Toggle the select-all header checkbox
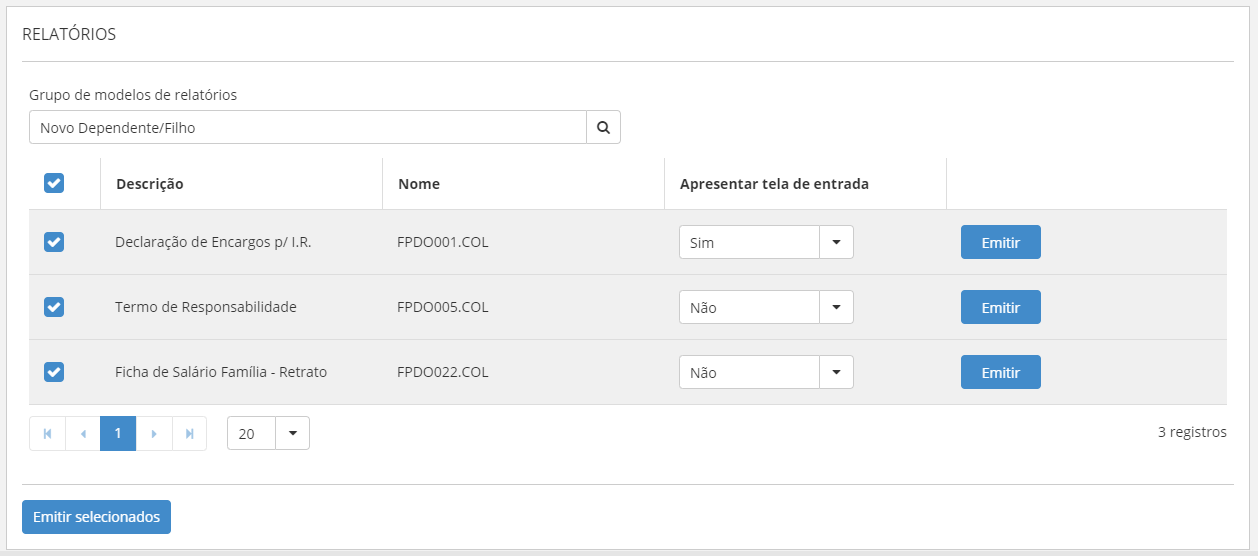1258x556 pixels. click(54, 183)
